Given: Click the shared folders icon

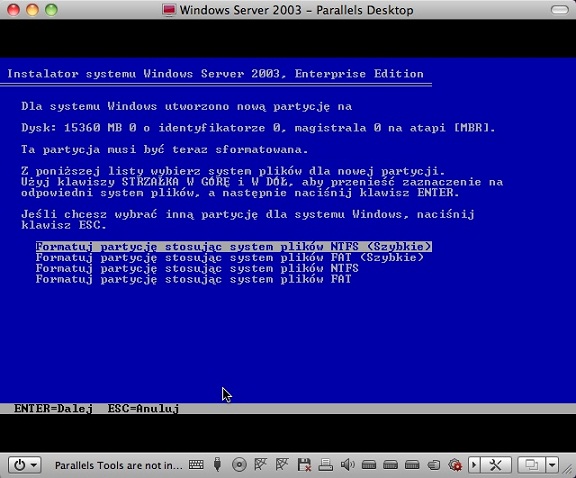Looking at the screenshot, I should pyautogui.click(x=434, y=465).
